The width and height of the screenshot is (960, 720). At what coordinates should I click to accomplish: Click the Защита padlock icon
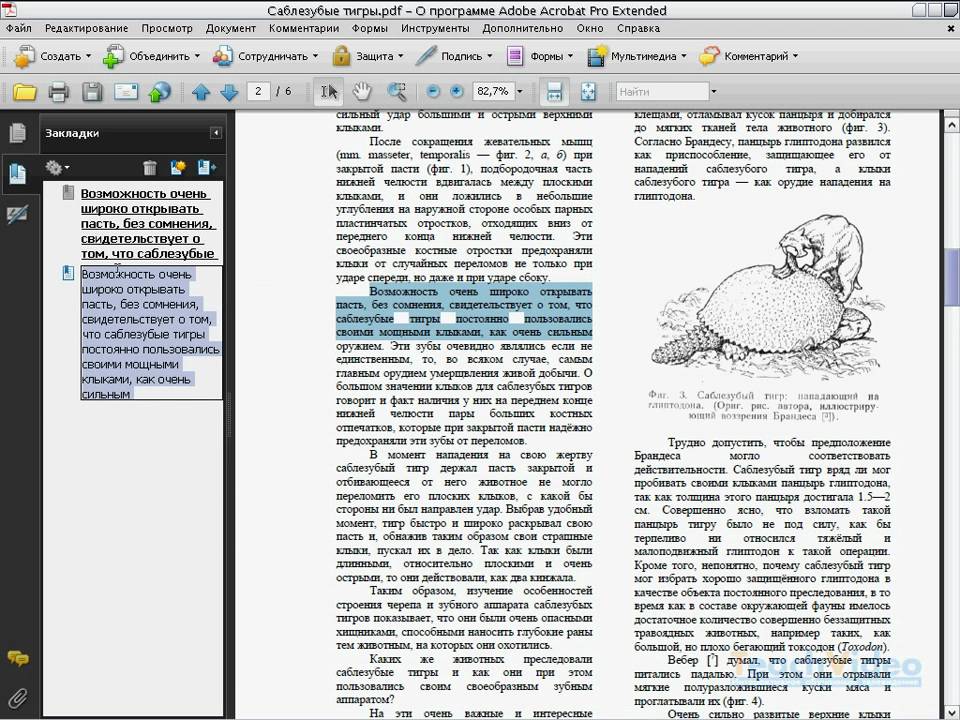click(341, 56)
